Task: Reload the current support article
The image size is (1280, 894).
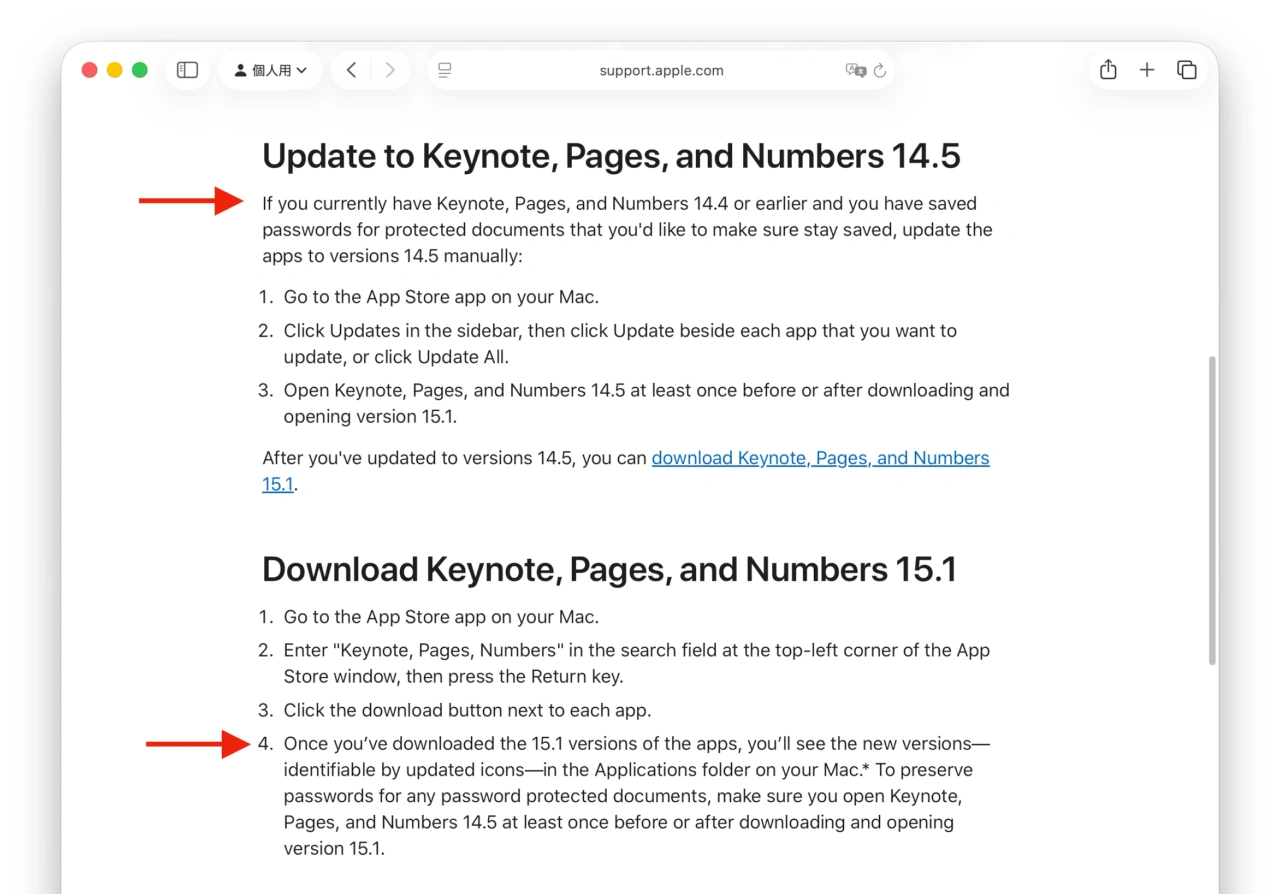Action: [x=879, y=70]
